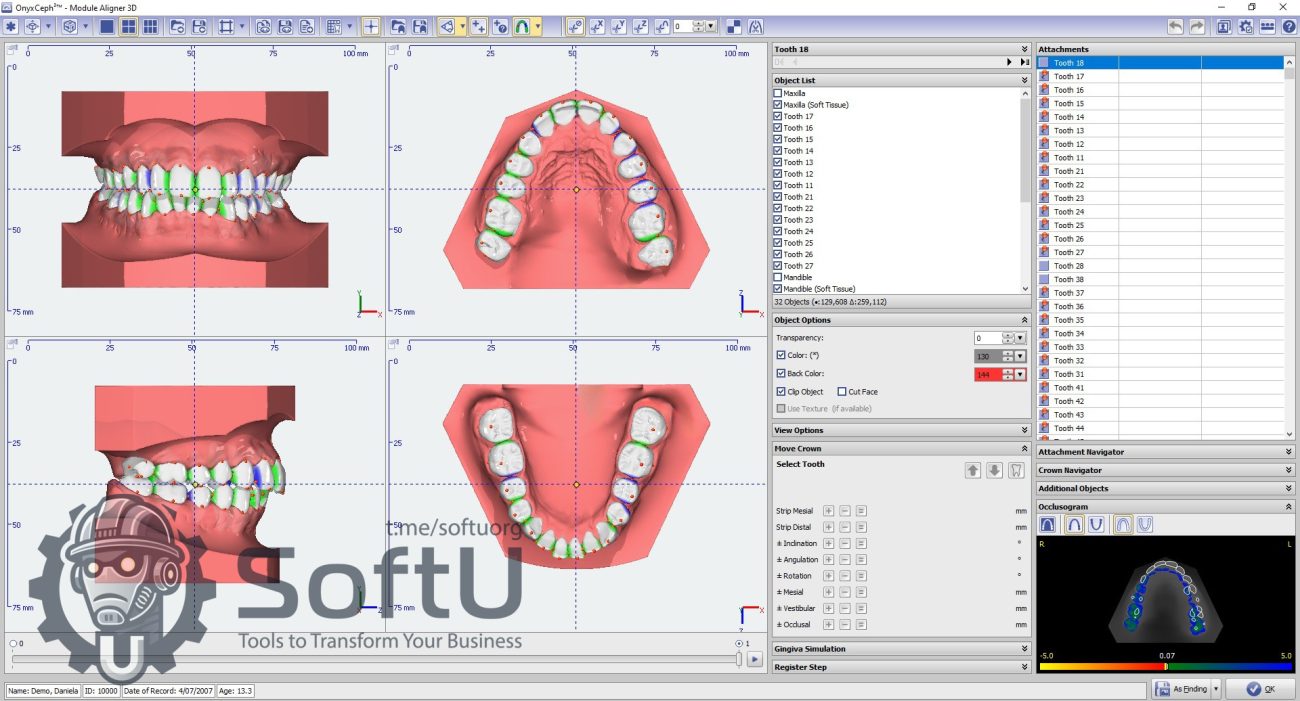This screenshot has height=701, width=1300.
Task: Click Occlusal equals button
Action: click(x=860, y=624)
